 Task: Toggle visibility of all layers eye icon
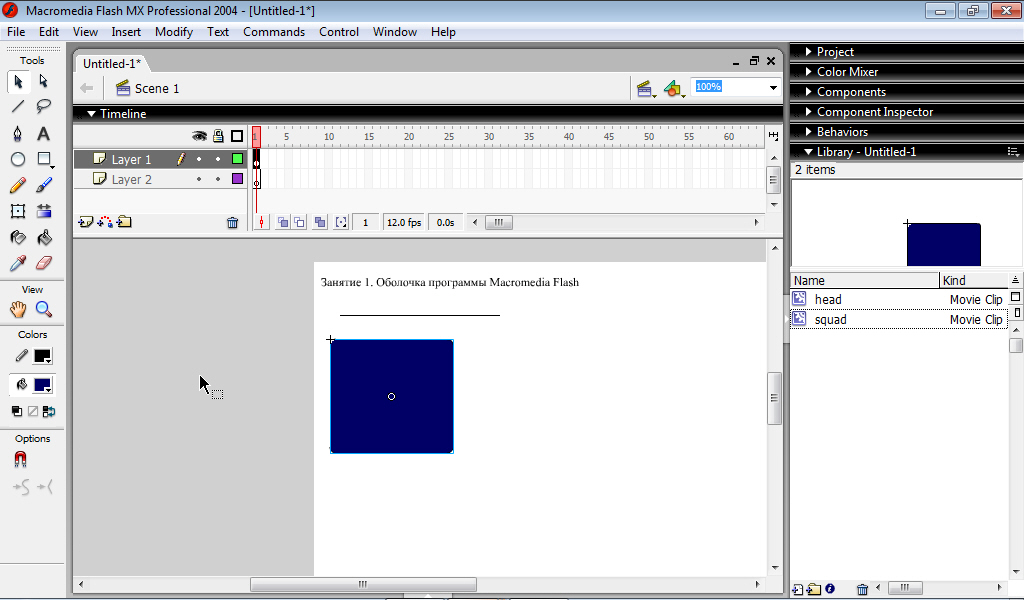coord(199,136)
